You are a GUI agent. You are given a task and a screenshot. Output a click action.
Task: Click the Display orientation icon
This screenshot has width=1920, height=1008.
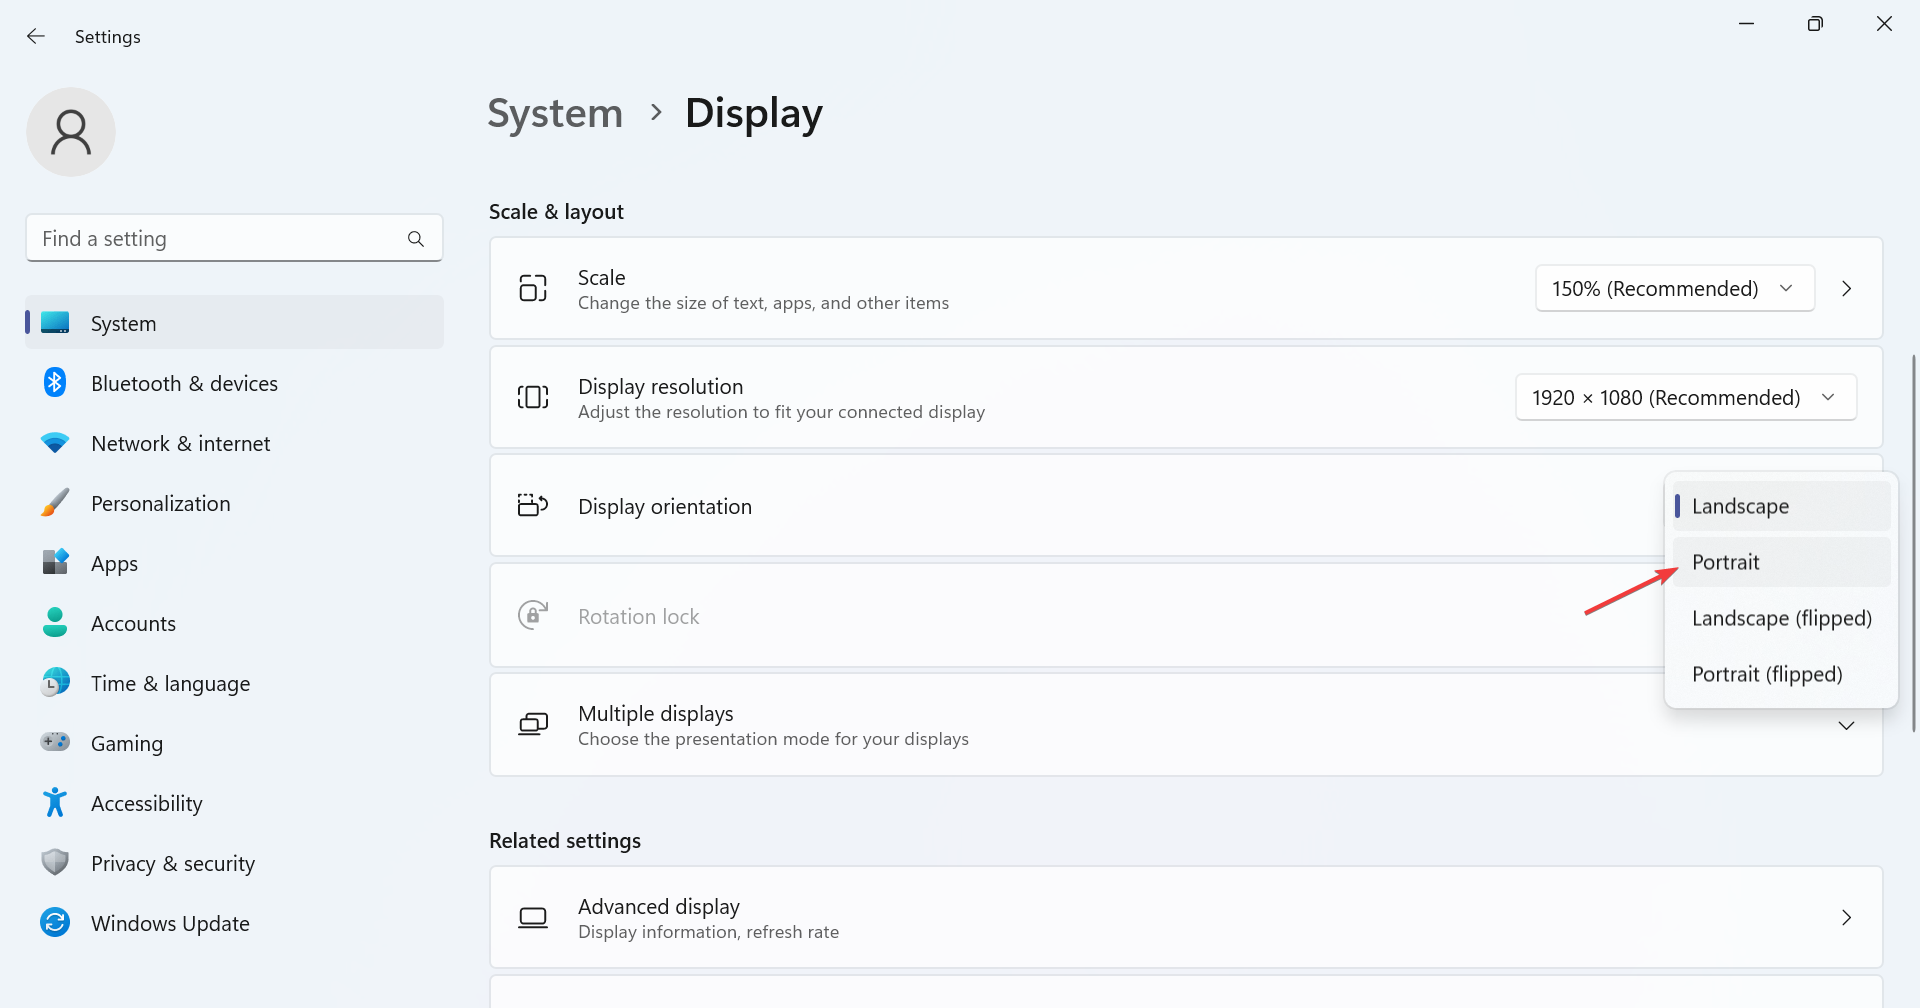(x=533, y=505)
